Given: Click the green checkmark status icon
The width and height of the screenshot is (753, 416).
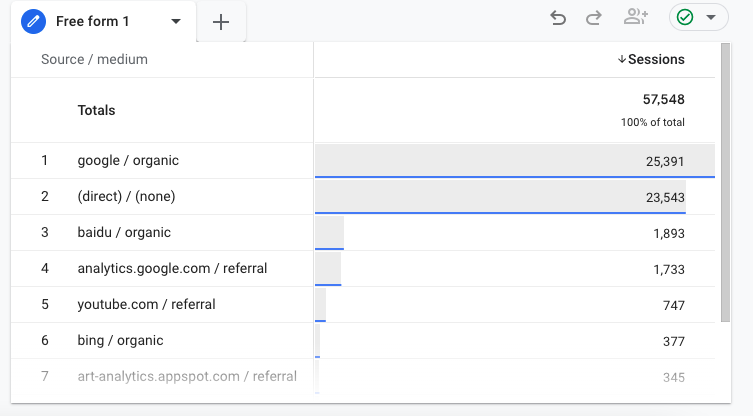Looking at the screenshot, I should [x=685, y=17].
